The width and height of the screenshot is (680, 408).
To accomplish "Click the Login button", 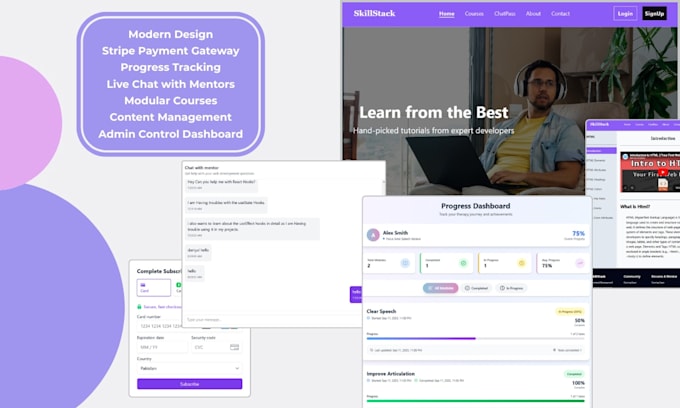I will pyautogui.click(x=625, y=13).
